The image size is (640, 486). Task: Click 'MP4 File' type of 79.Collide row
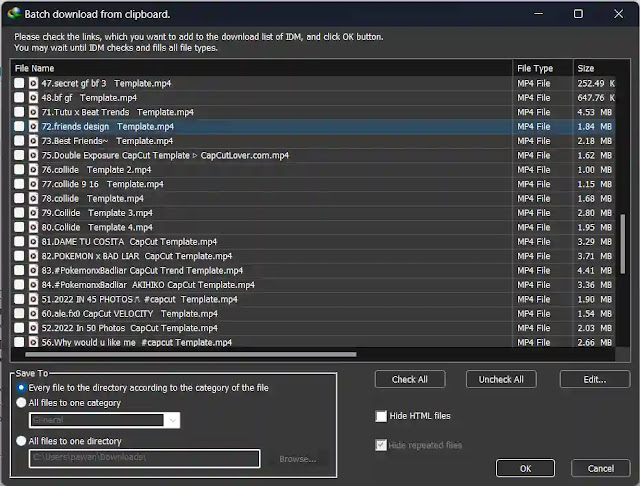tap(533, 213)
